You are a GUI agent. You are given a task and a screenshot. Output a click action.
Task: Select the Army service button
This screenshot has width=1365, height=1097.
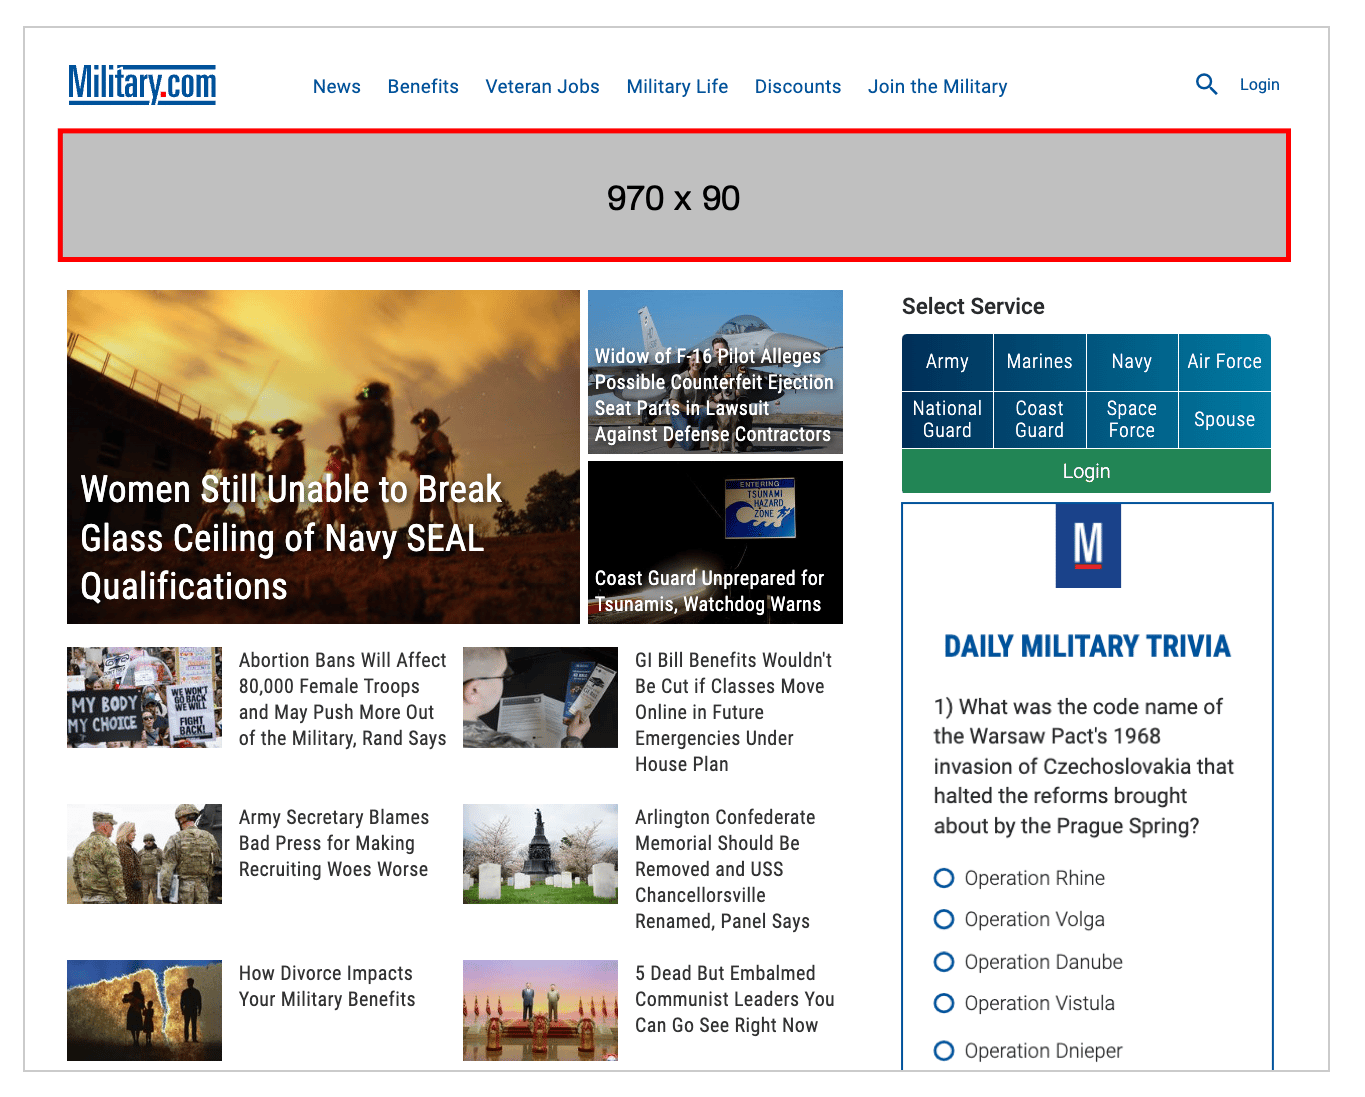pyautogui.click(x=947, y=362)
